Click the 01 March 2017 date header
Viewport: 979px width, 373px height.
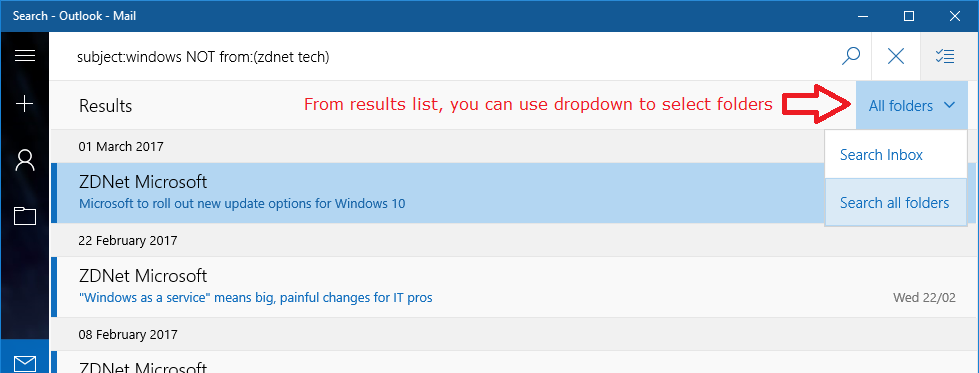coord(121,147)
